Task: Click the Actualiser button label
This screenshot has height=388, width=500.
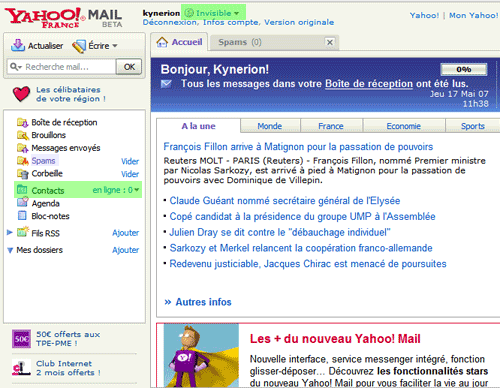Action: (45, 46)
